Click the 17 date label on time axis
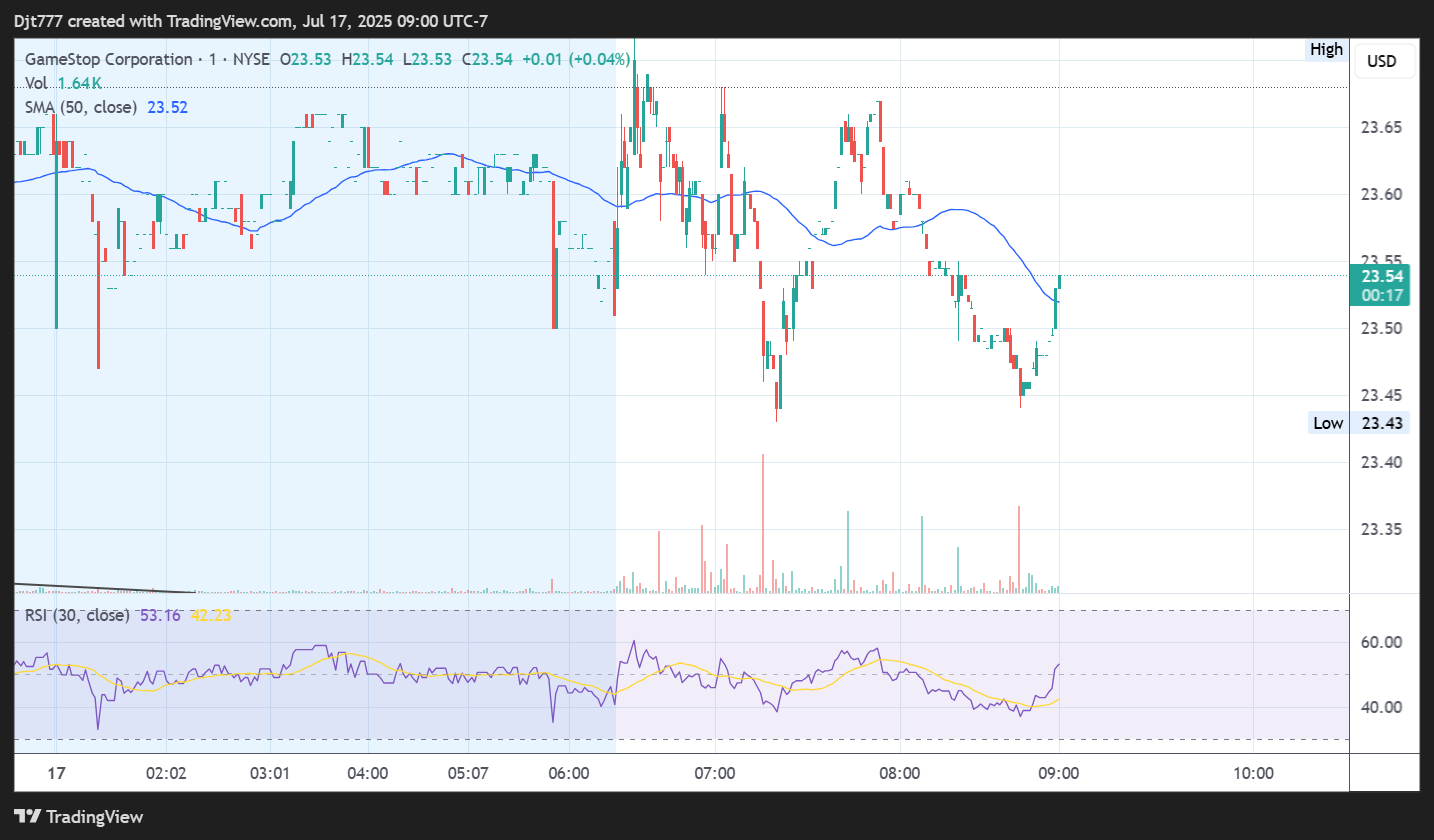 click(57, 774)
